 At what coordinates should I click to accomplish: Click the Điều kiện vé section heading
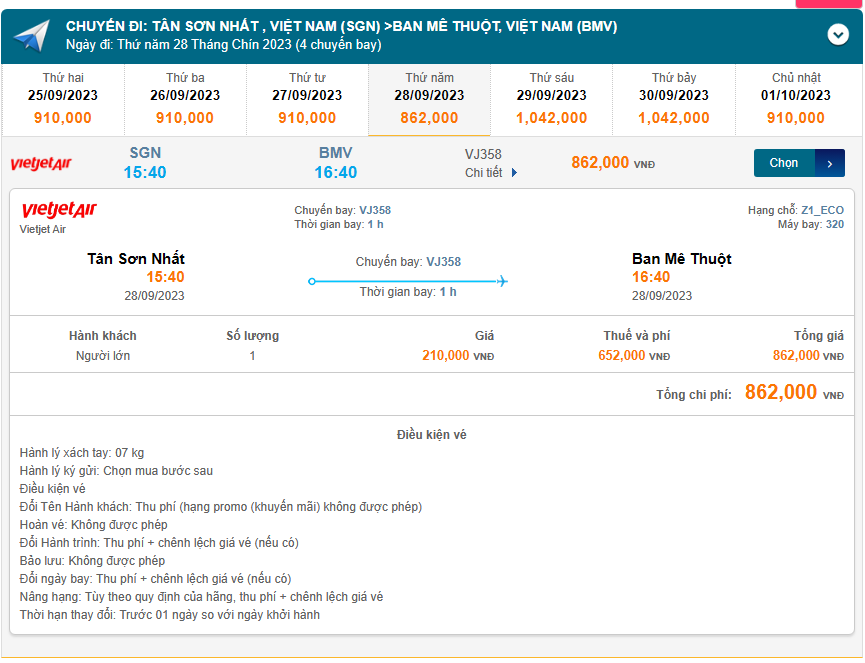click(431, 435)
